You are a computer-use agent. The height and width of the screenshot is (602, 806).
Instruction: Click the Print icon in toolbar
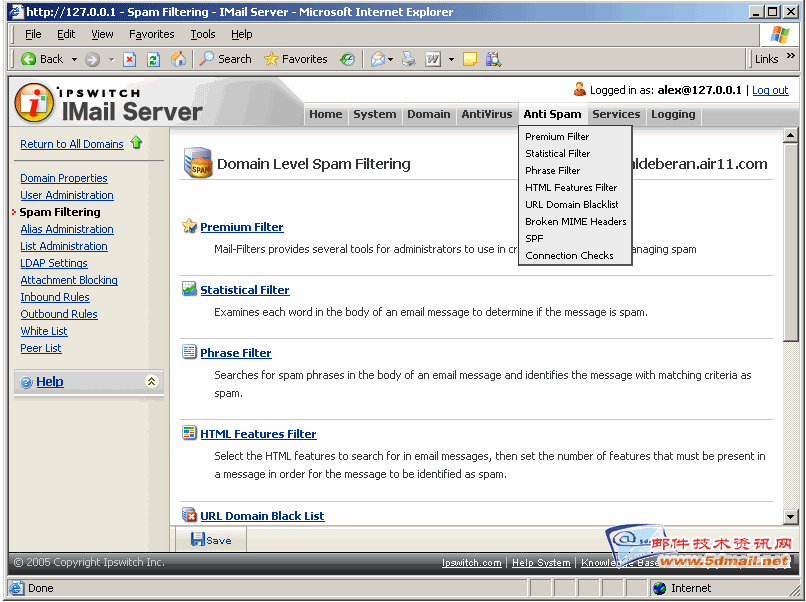pos(408,59)
